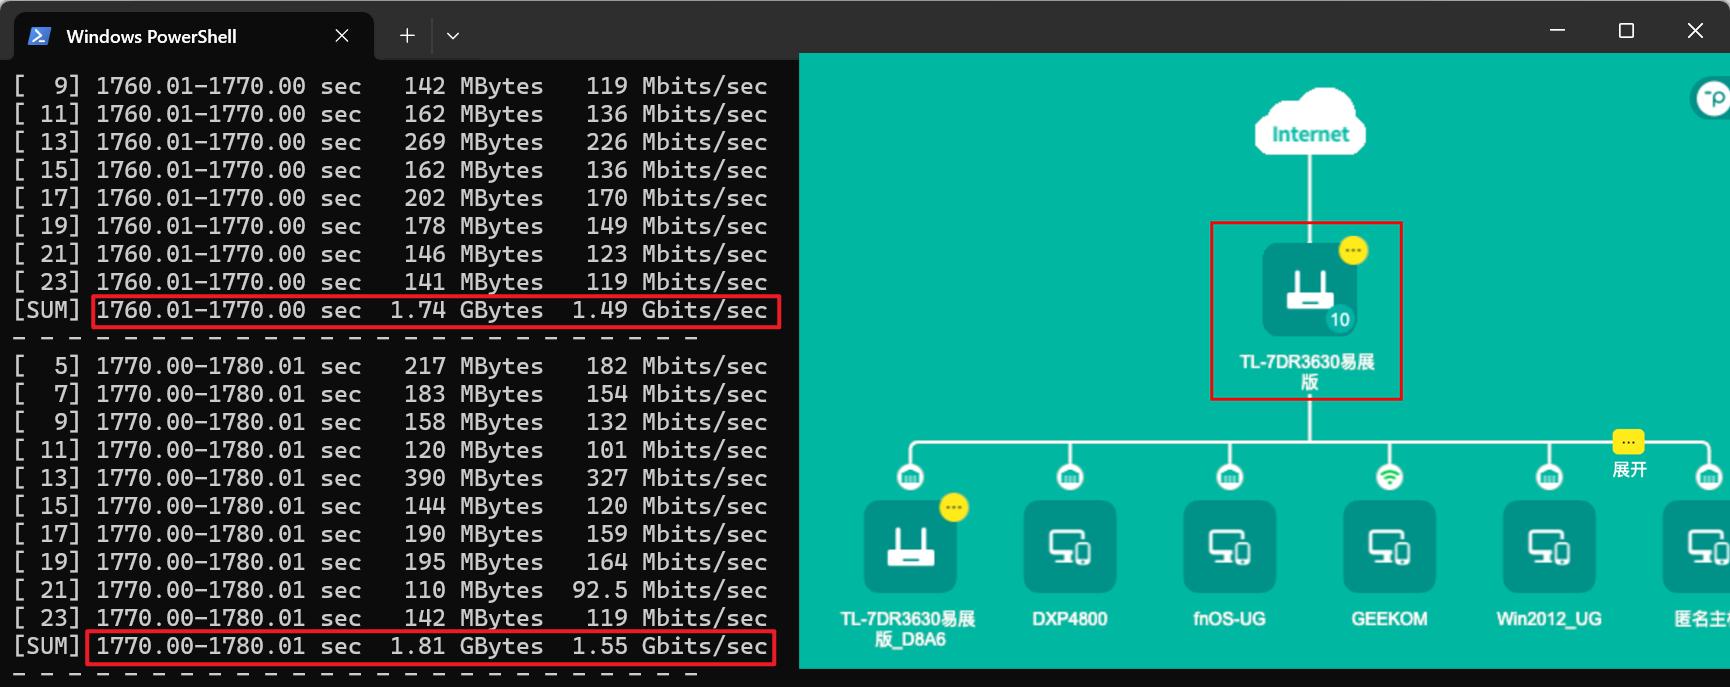Select the Win2012_UG device icon

coord(1549,547)
